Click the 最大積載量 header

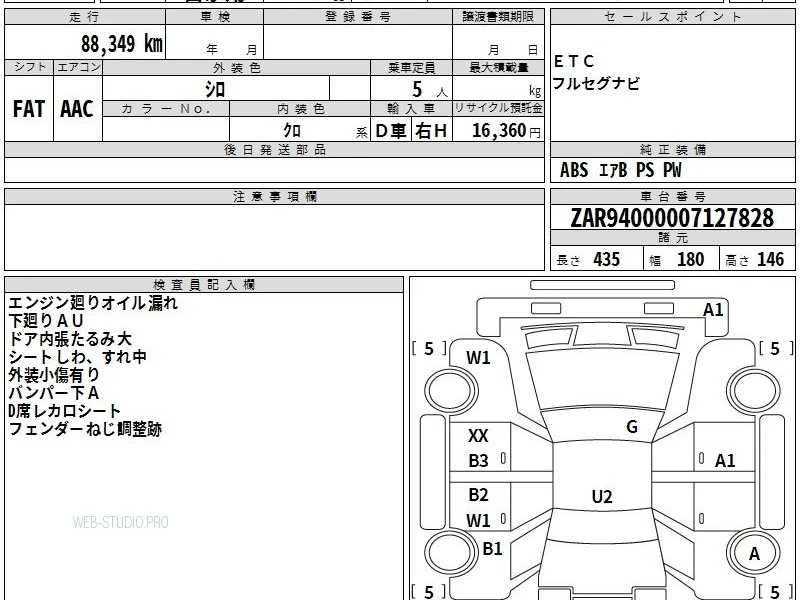(x=498, y=67)
